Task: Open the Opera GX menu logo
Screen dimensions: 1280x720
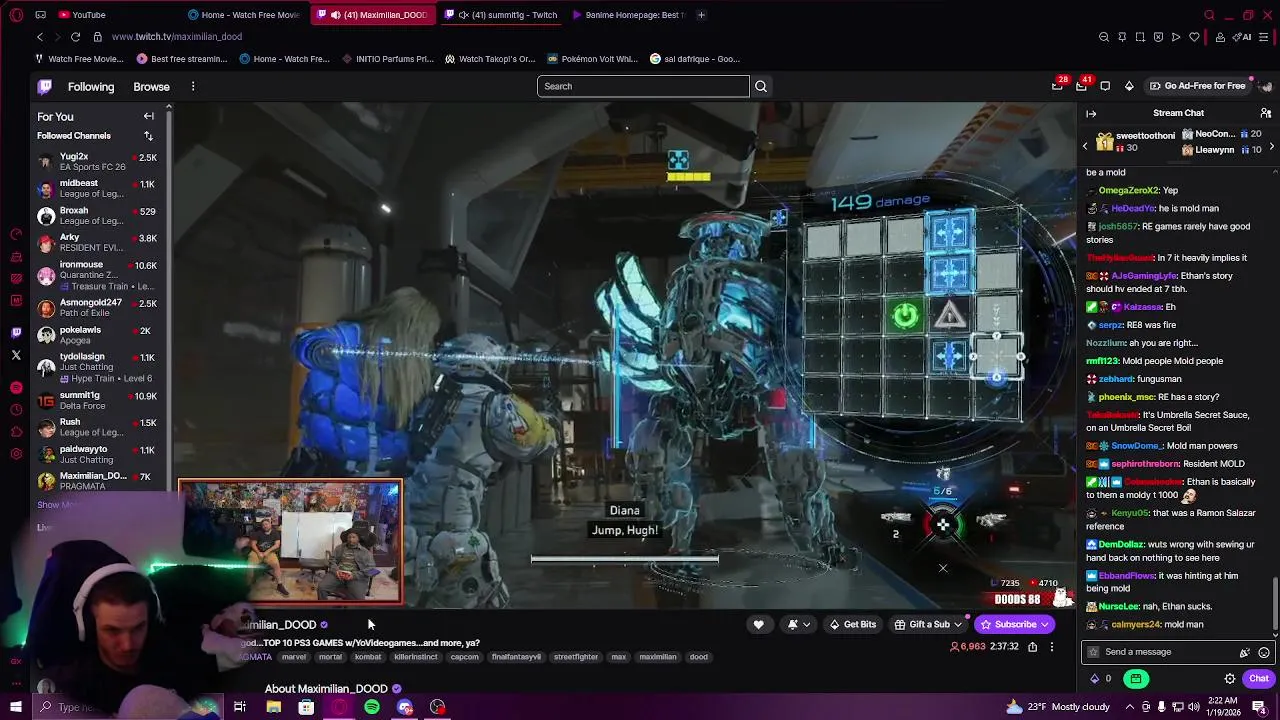Action: coord(15,15)
